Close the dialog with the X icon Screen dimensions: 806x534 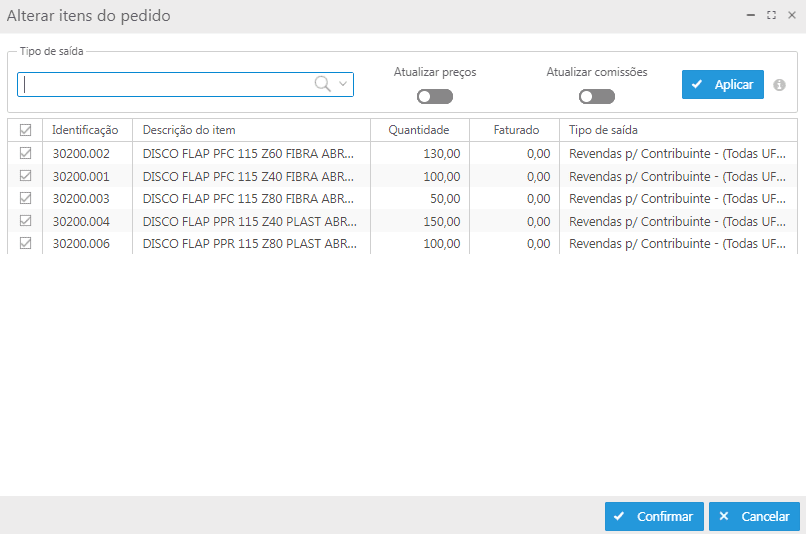click(791, 15)
